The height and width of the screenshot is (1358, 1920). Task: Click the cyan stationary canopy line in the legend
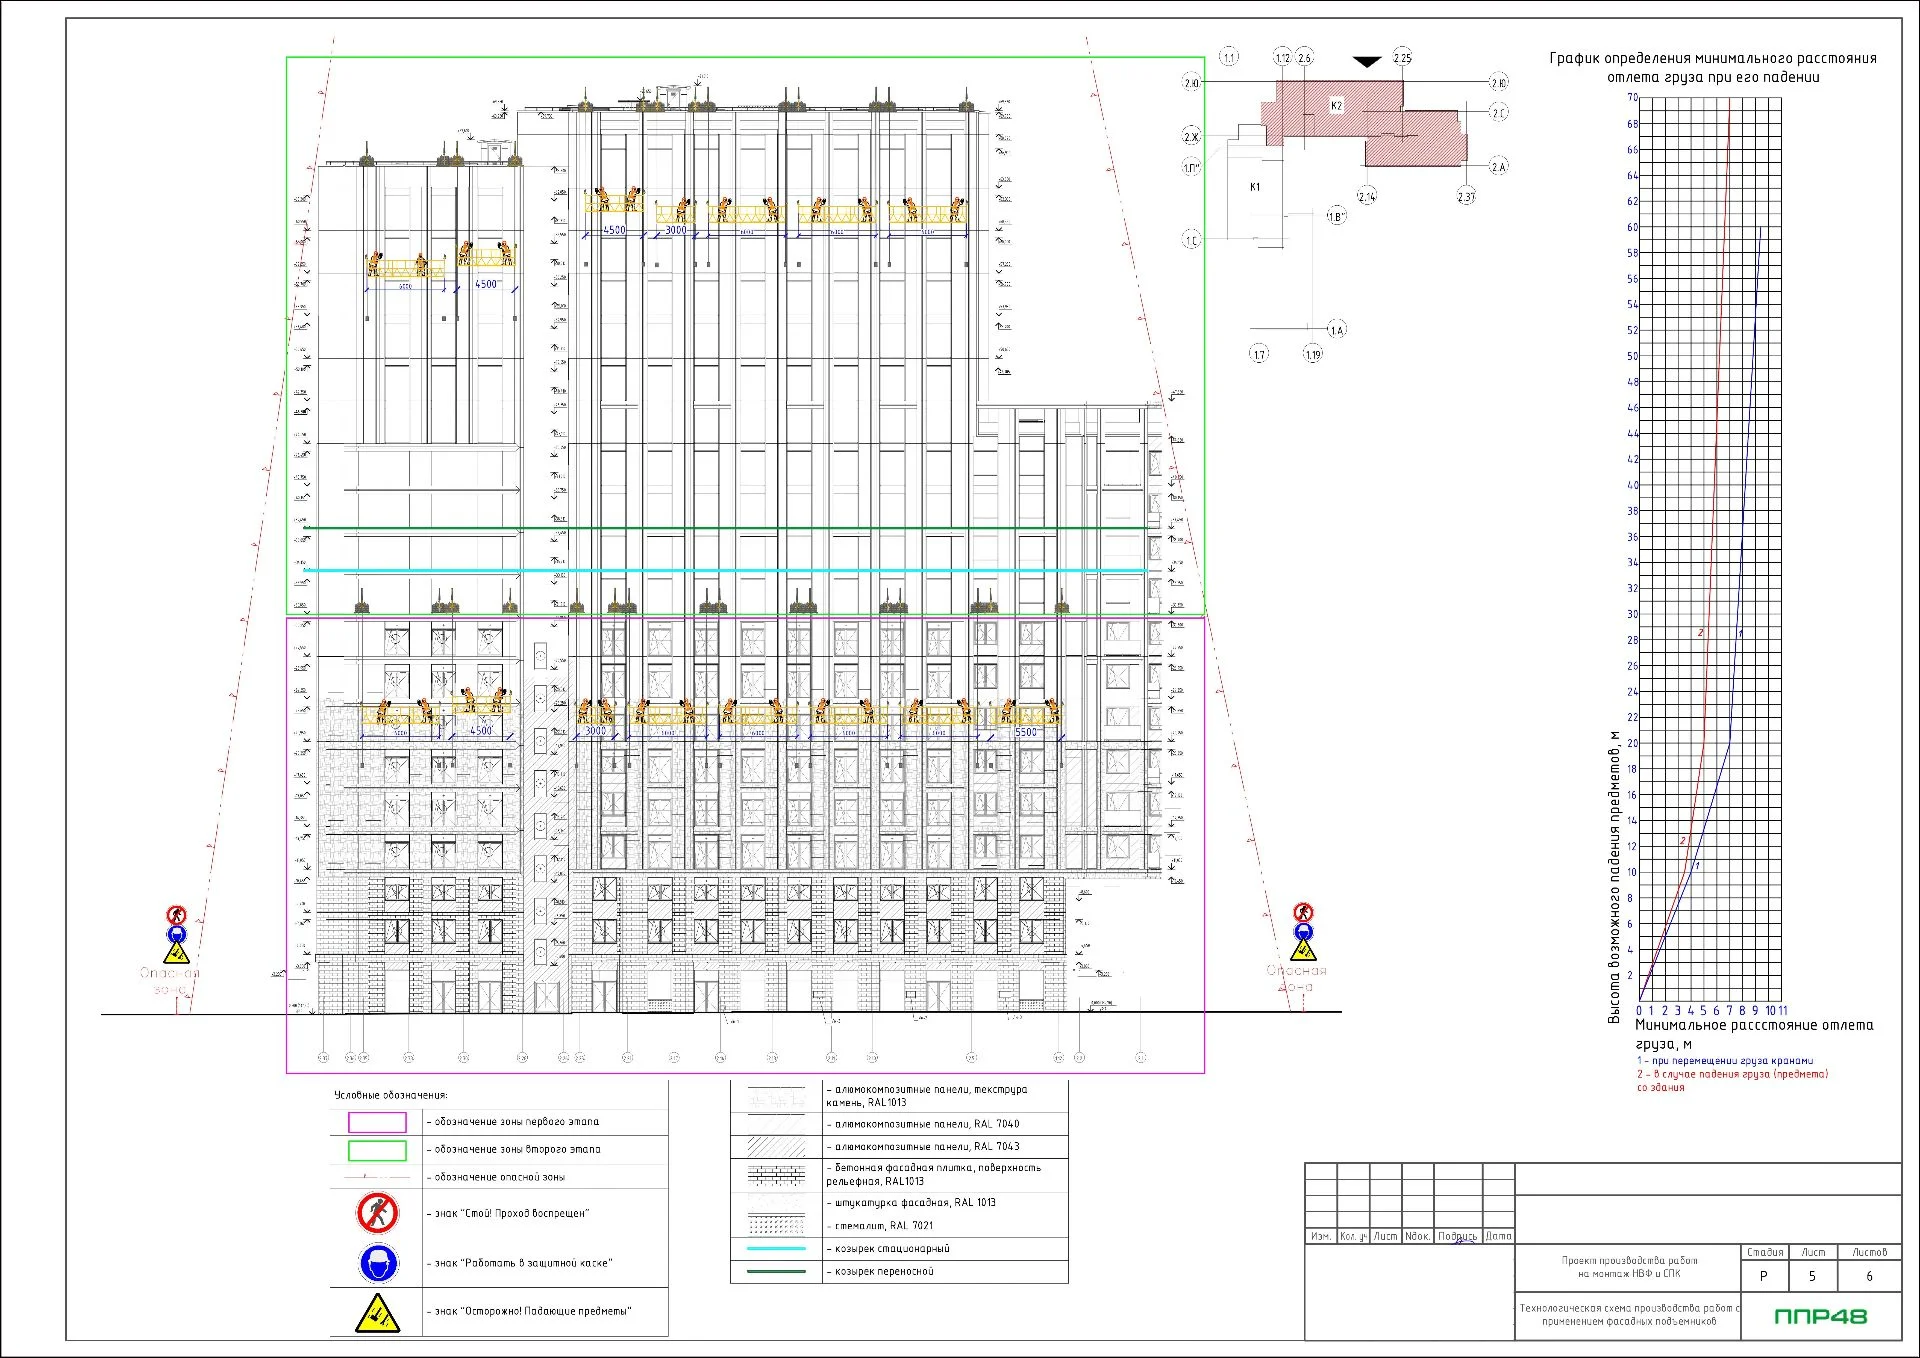point(776,1249)
